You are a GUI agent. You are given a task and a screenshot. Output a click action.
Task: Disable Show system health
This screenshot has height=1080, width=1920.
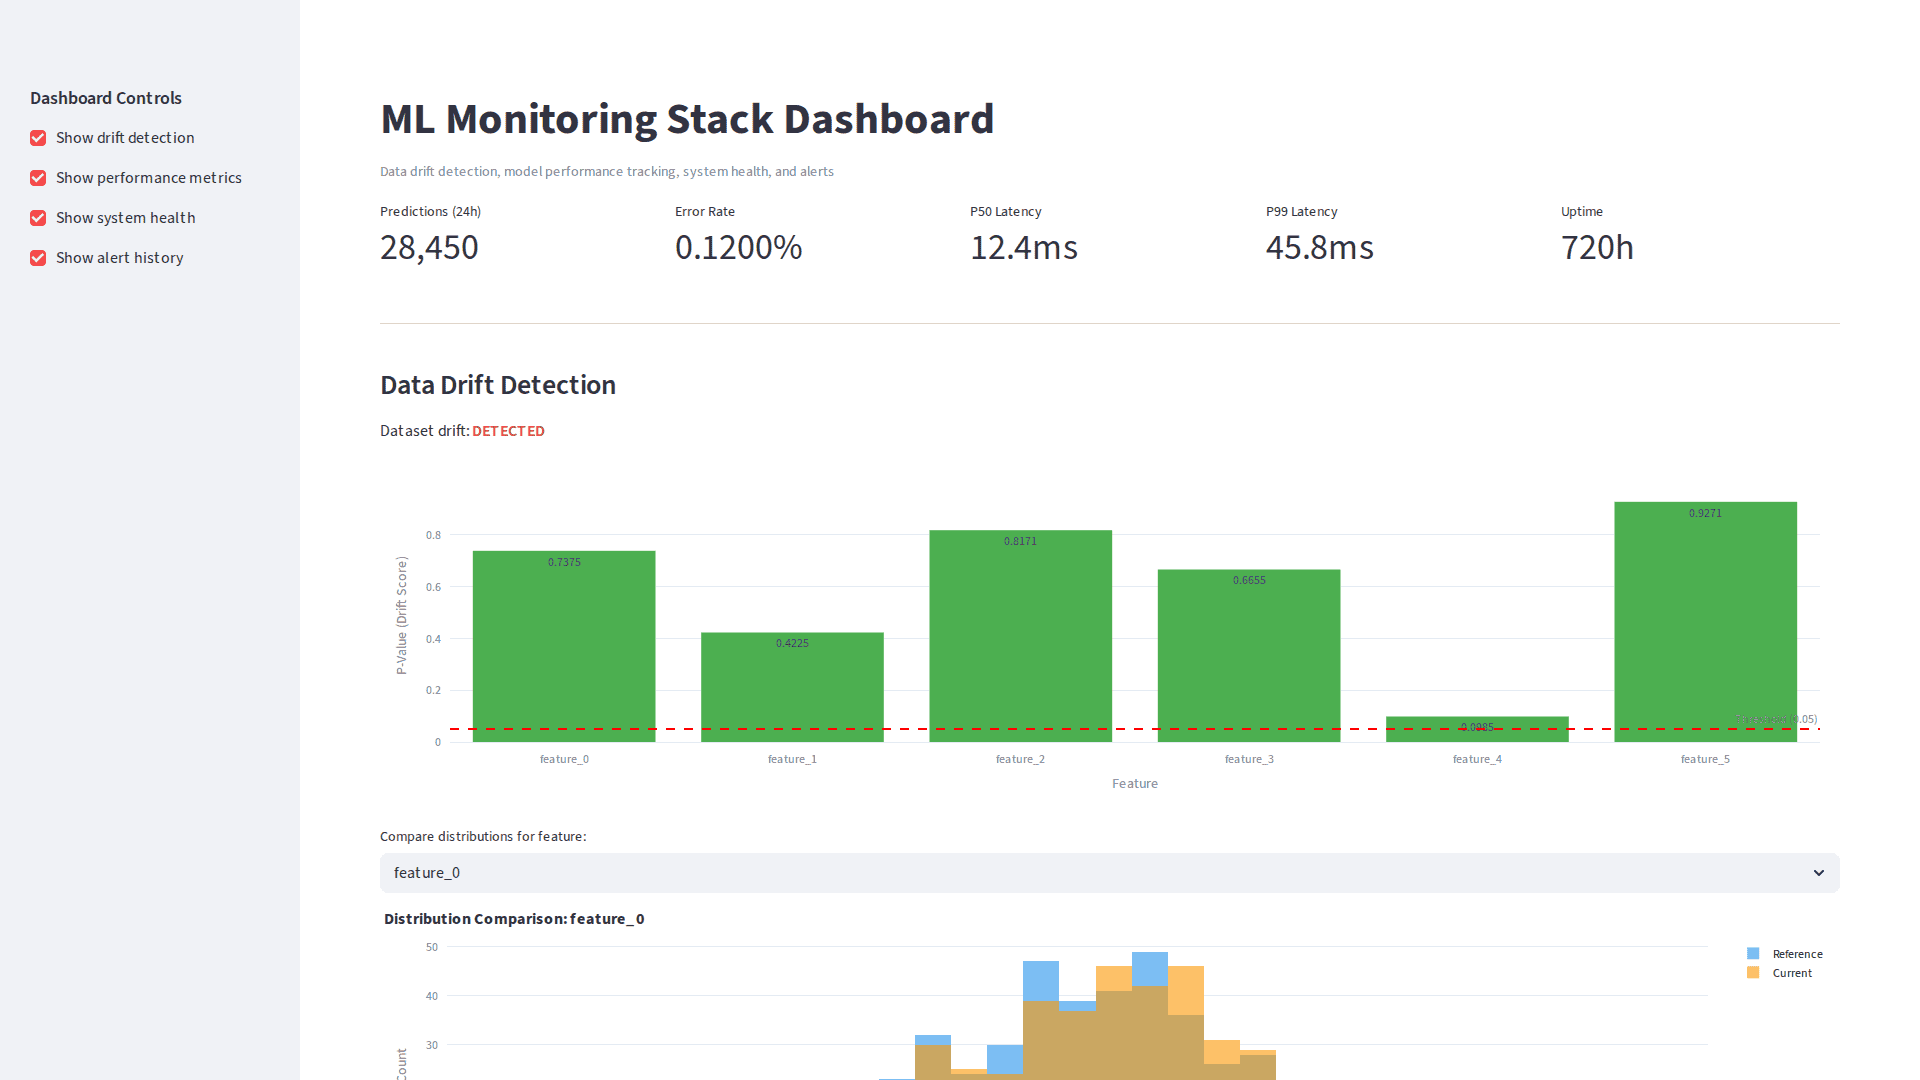[x=38, y=218]
